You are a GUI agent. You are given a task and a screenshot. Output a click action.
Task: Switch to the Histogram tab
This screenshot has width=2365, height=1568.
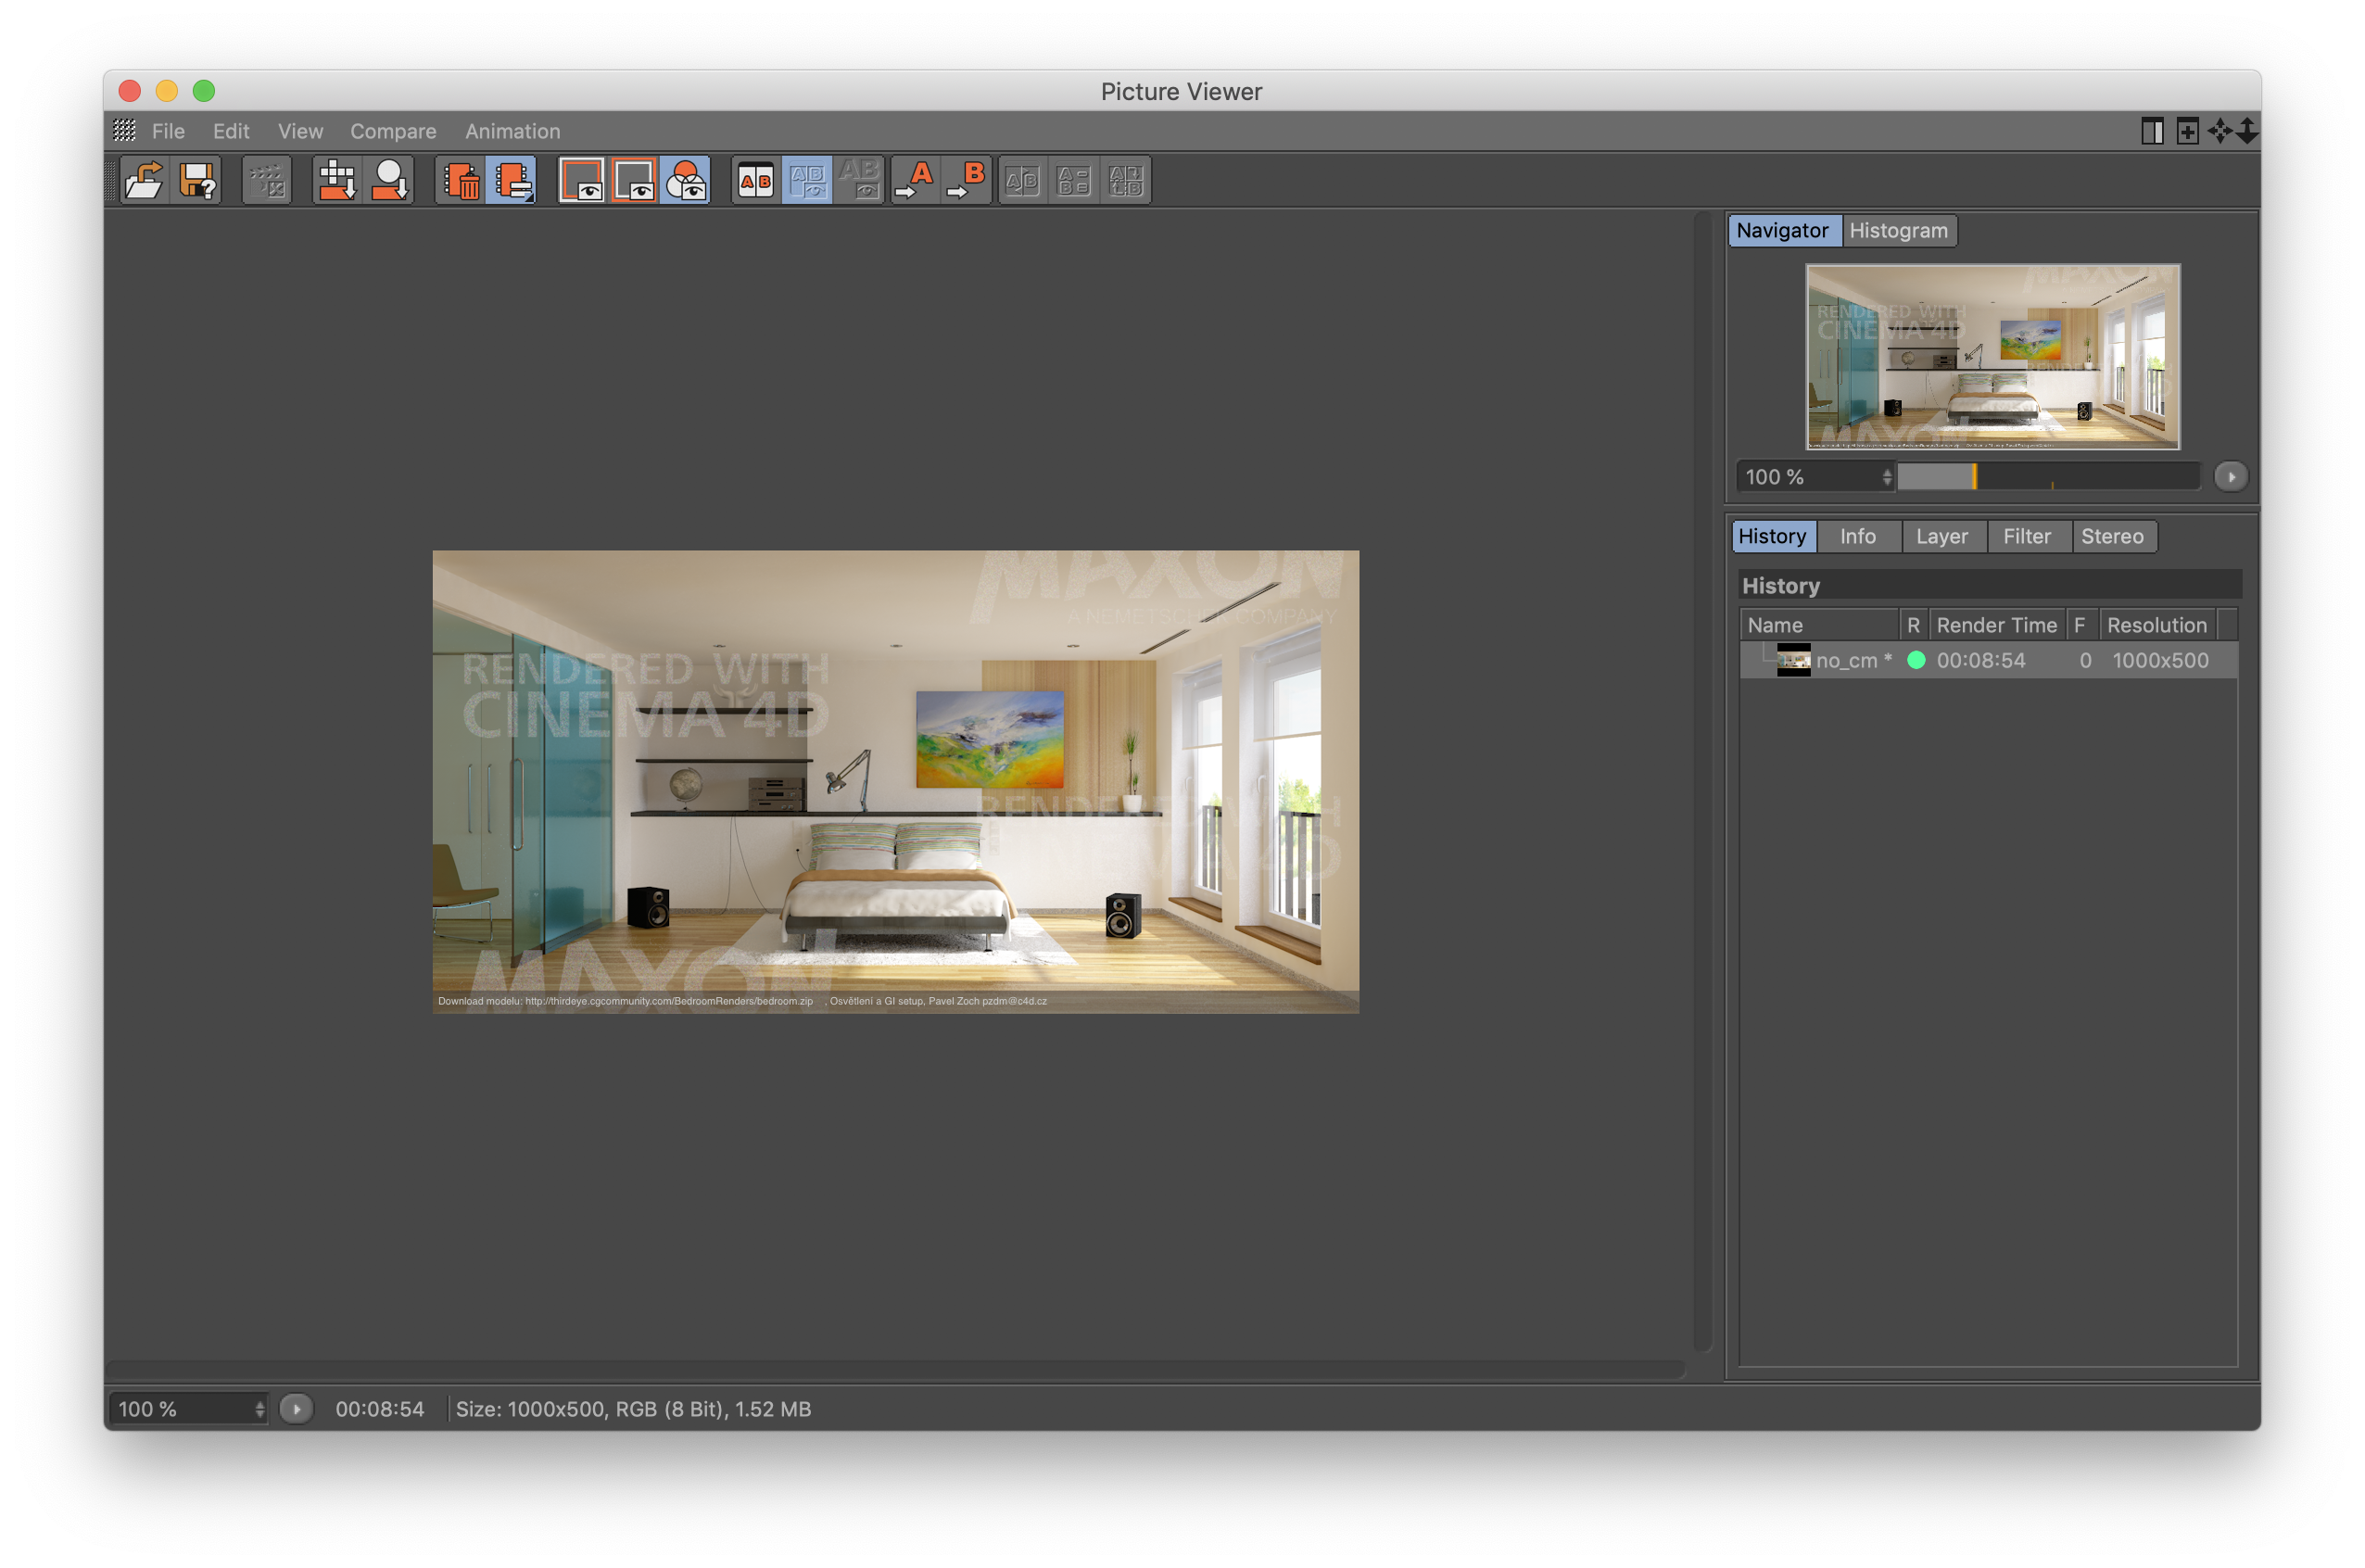[x=1898, y=231]
